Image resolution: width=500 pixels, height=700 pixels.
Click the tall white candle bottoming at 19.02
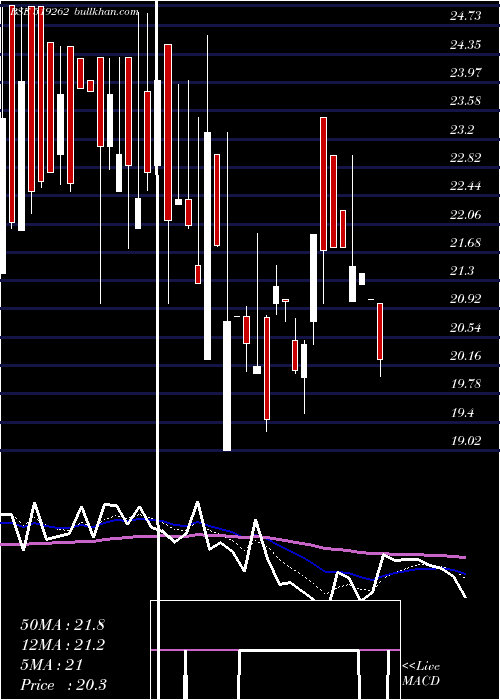(x=227, y=386)
